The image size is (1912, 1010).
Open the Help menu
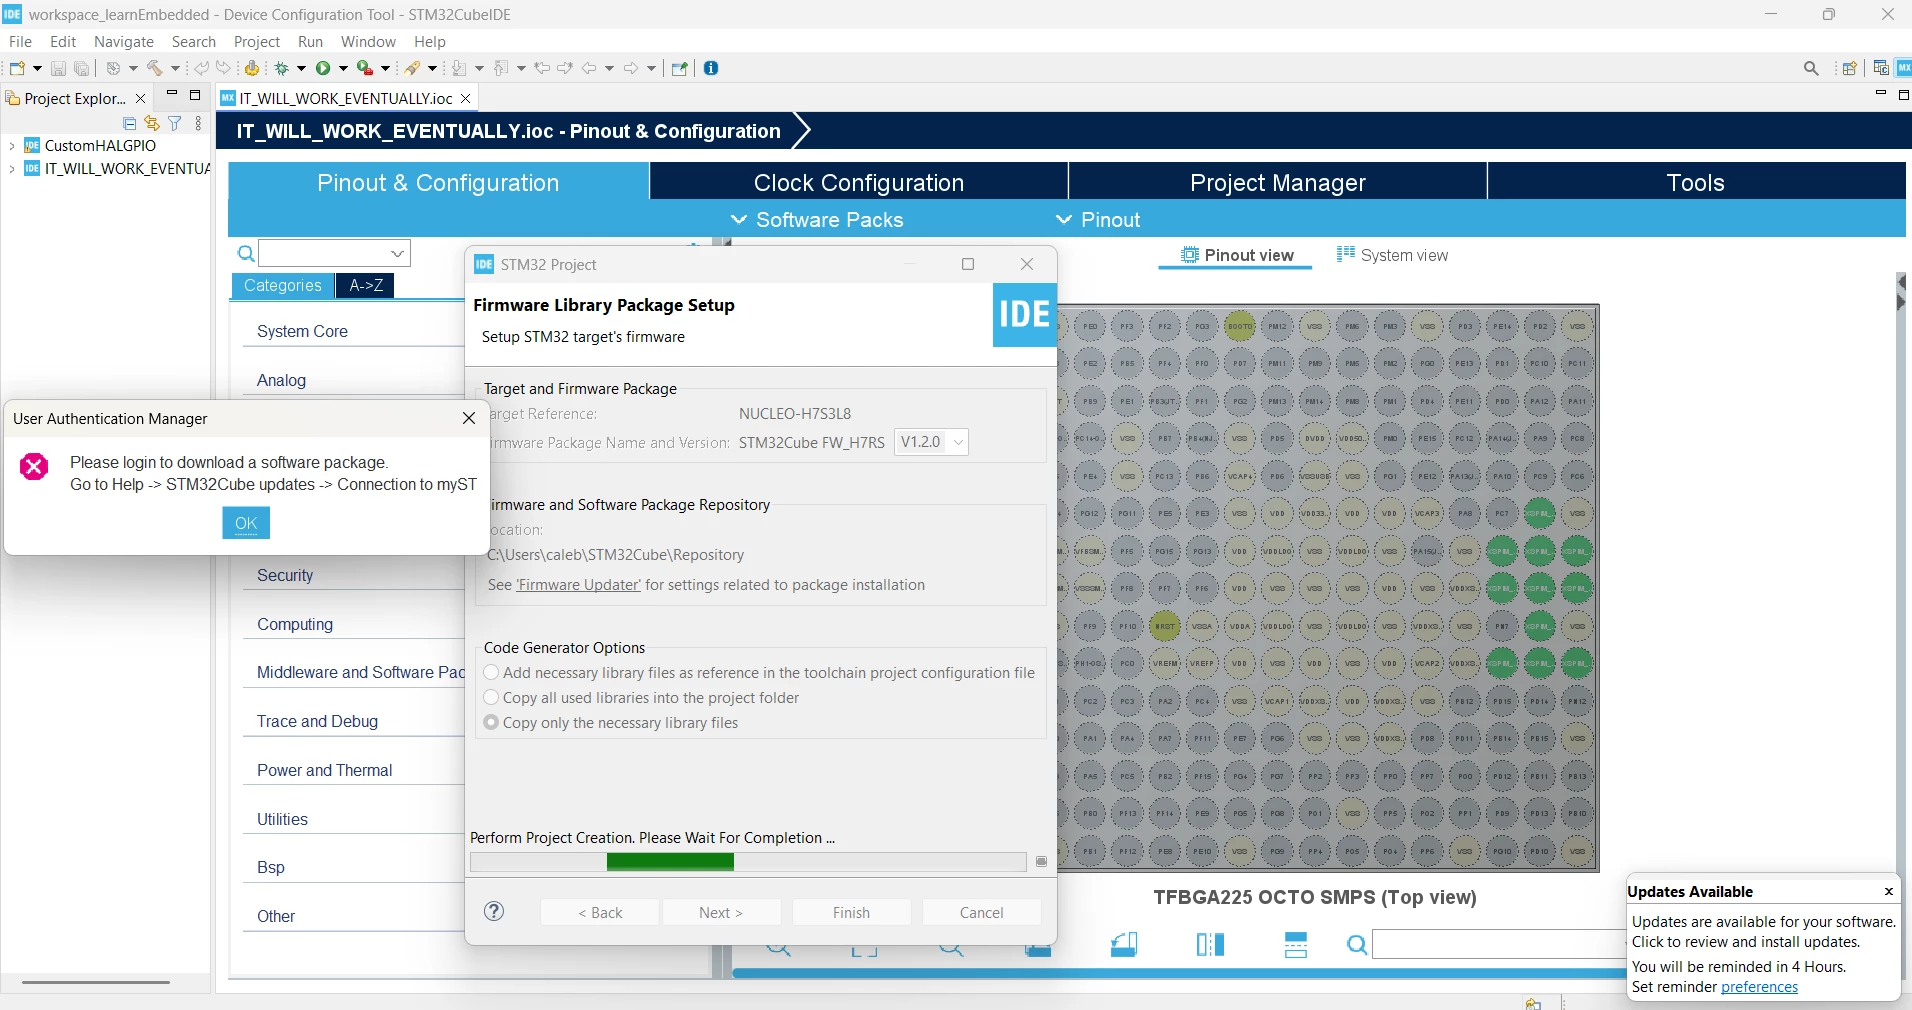(x=430, y=41)
